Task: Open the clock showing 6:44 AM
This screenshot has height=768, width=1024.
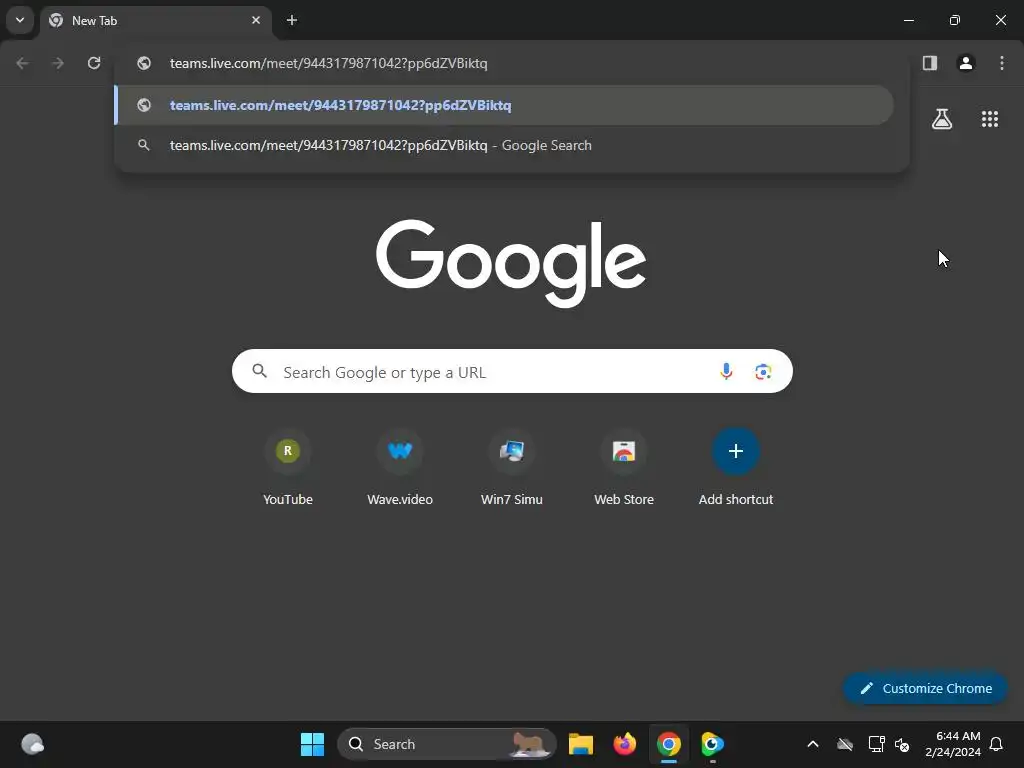Action: pos(953,744)
